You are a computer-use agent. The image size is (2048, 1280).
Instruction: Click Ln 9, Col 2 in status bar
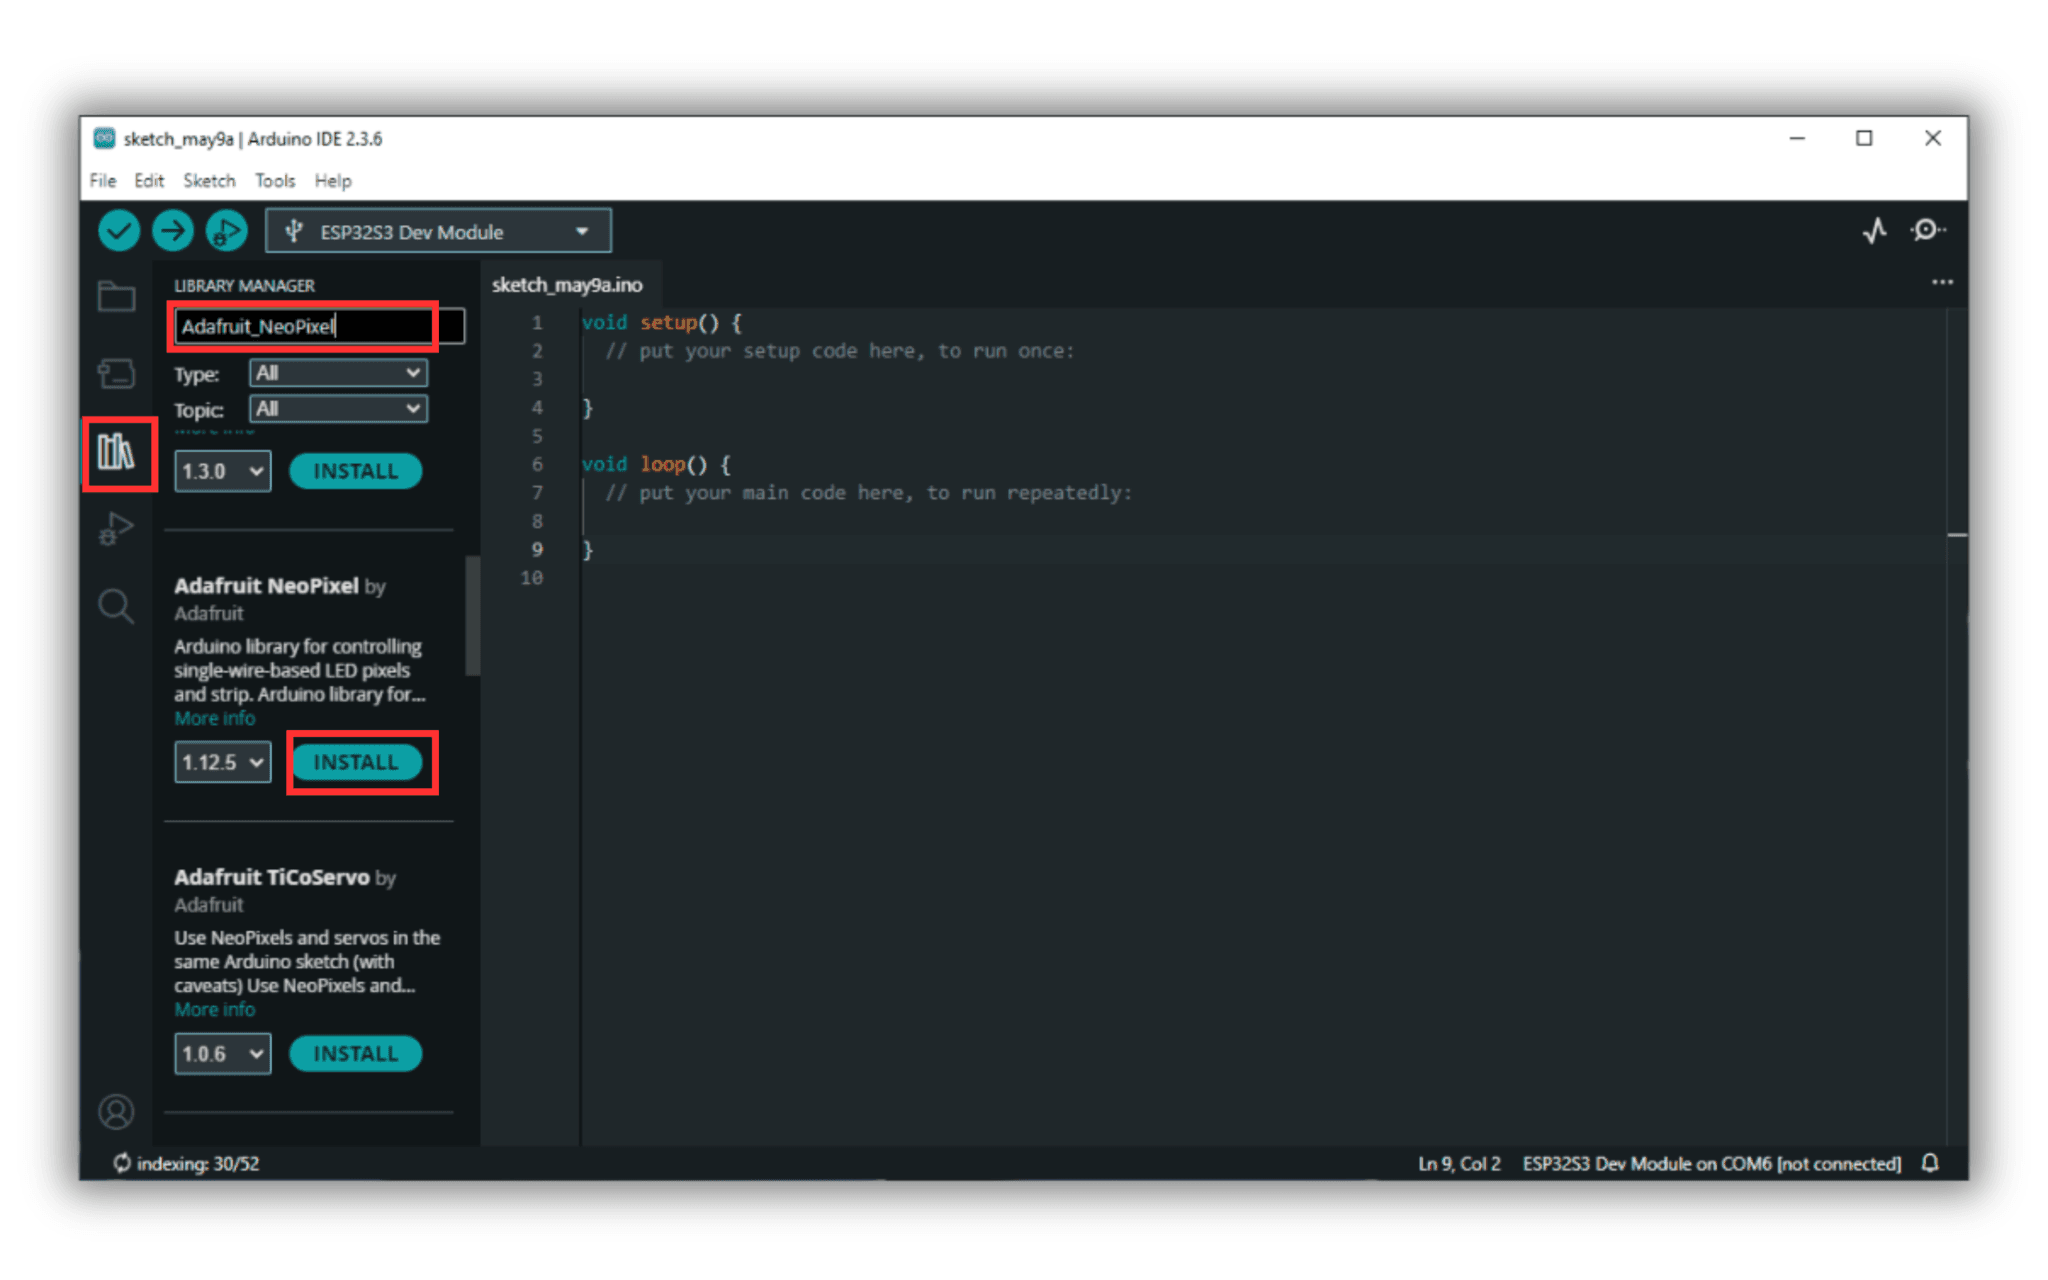(x=1459, y=1164)
